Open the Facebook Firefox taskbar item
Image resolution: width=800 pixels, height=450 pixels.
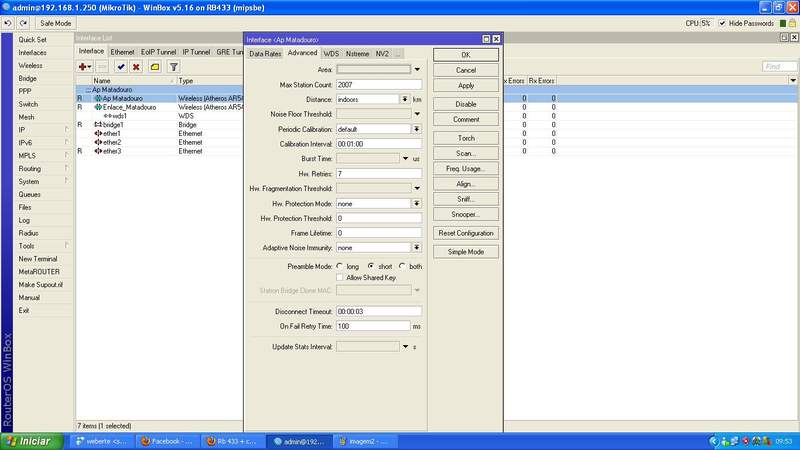167,441
